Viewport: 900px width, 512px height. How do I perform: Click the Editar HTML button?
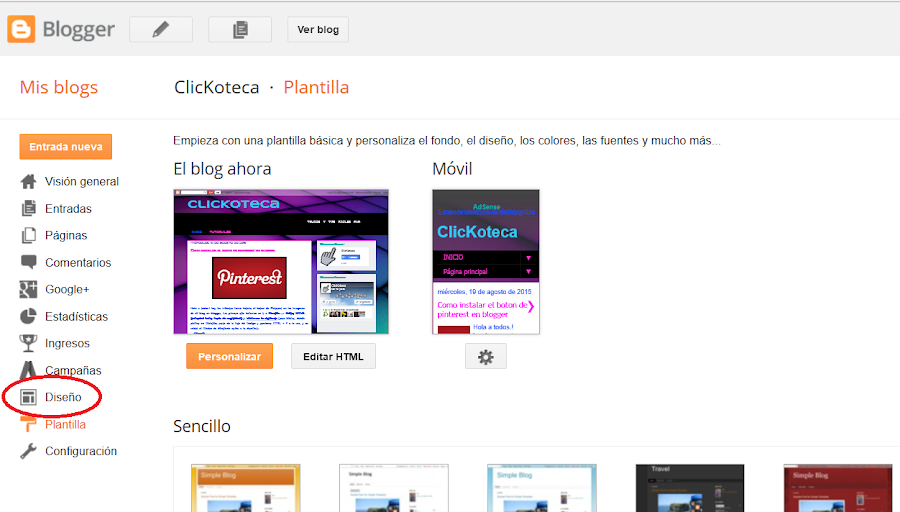click(333, 356)
